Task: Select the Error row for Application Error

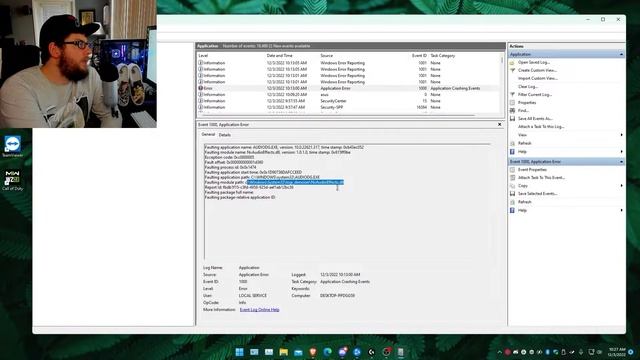Action: 348,88
